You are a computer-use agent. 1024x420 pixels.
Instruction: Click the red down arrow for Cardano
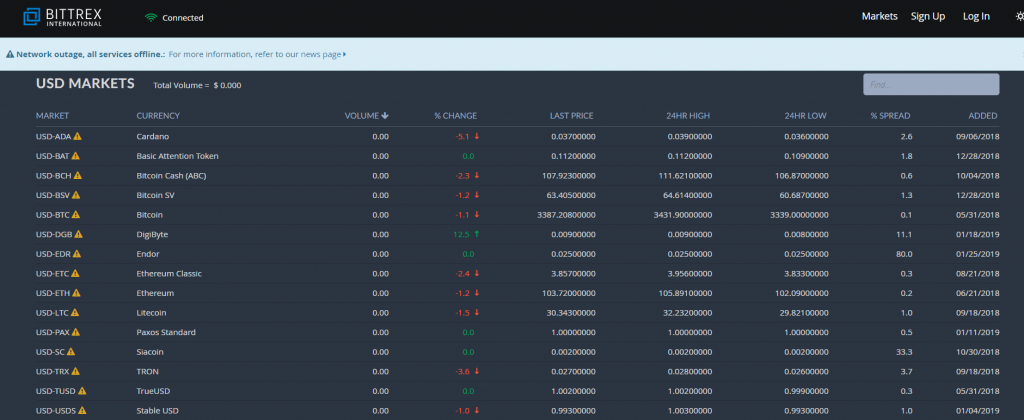(477, 136)
